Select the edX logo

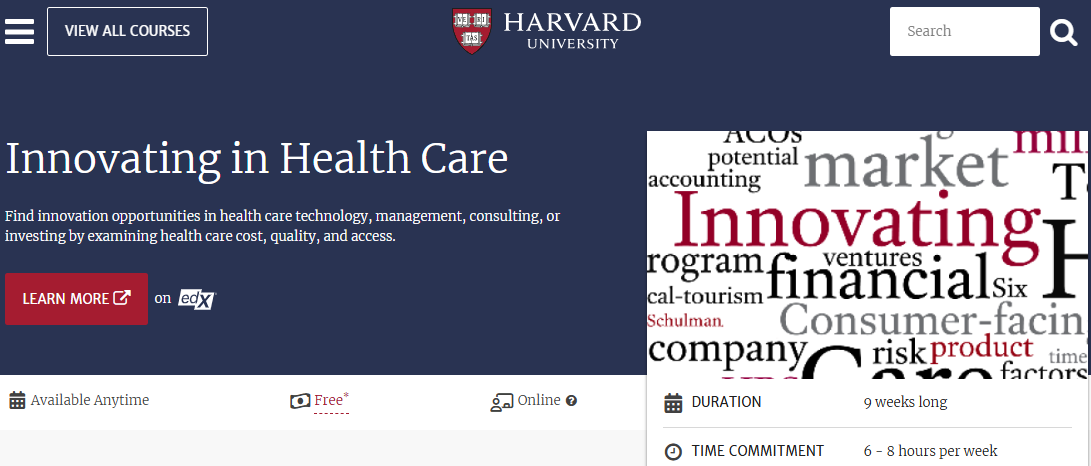pyautogui.click(x=197, y=299)
